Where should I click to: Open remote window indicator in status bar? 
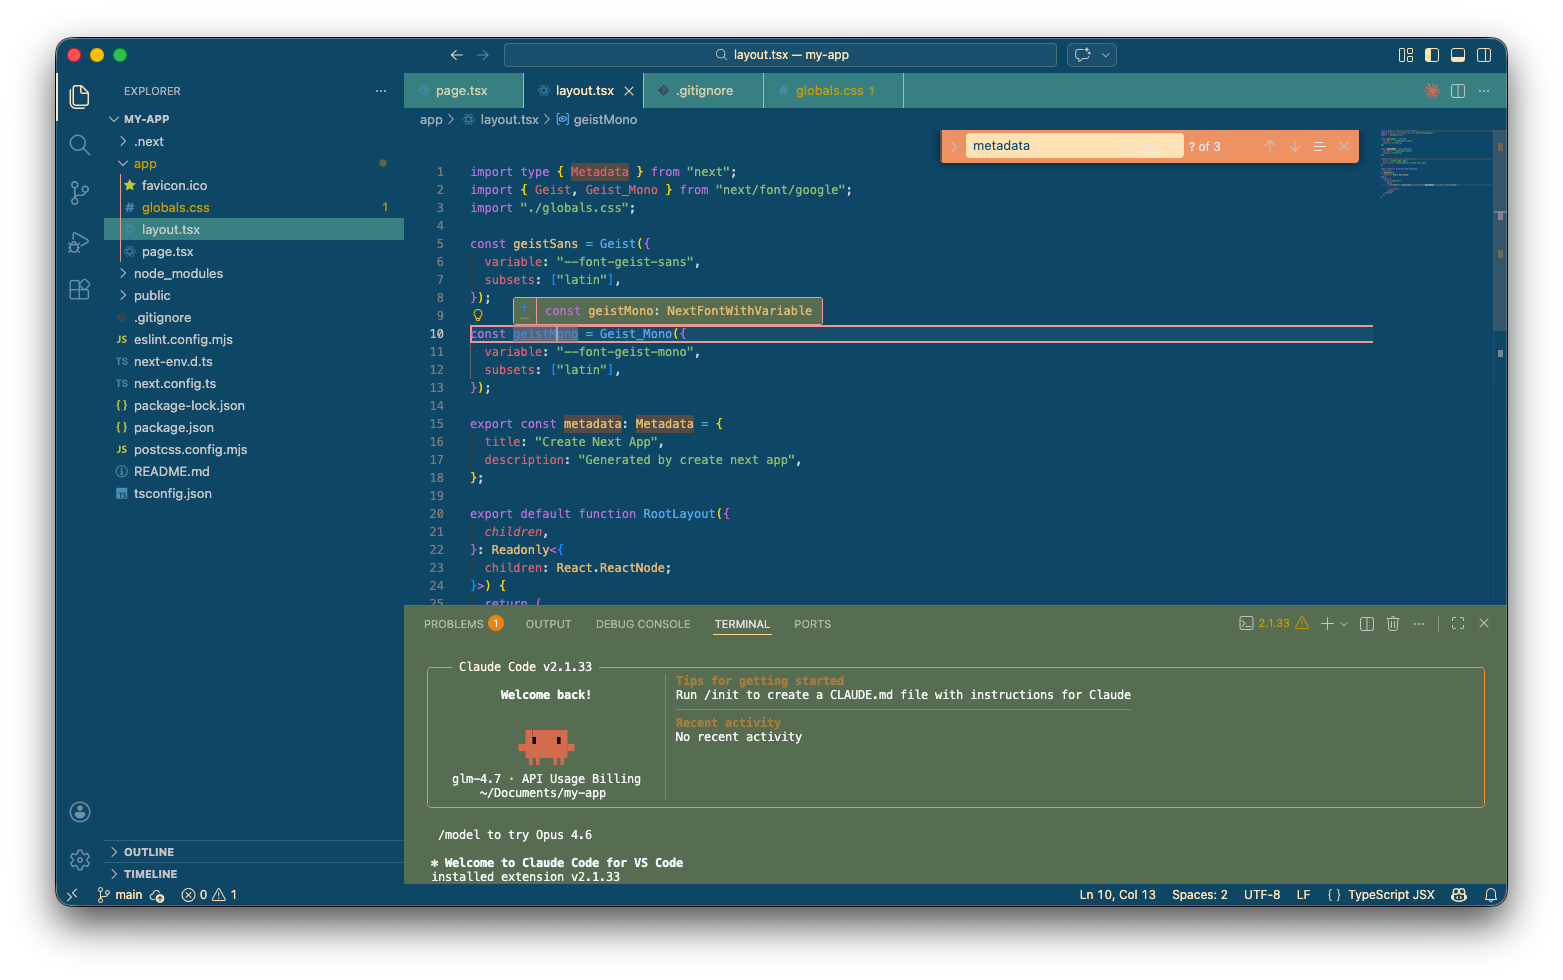pos(72,895)
